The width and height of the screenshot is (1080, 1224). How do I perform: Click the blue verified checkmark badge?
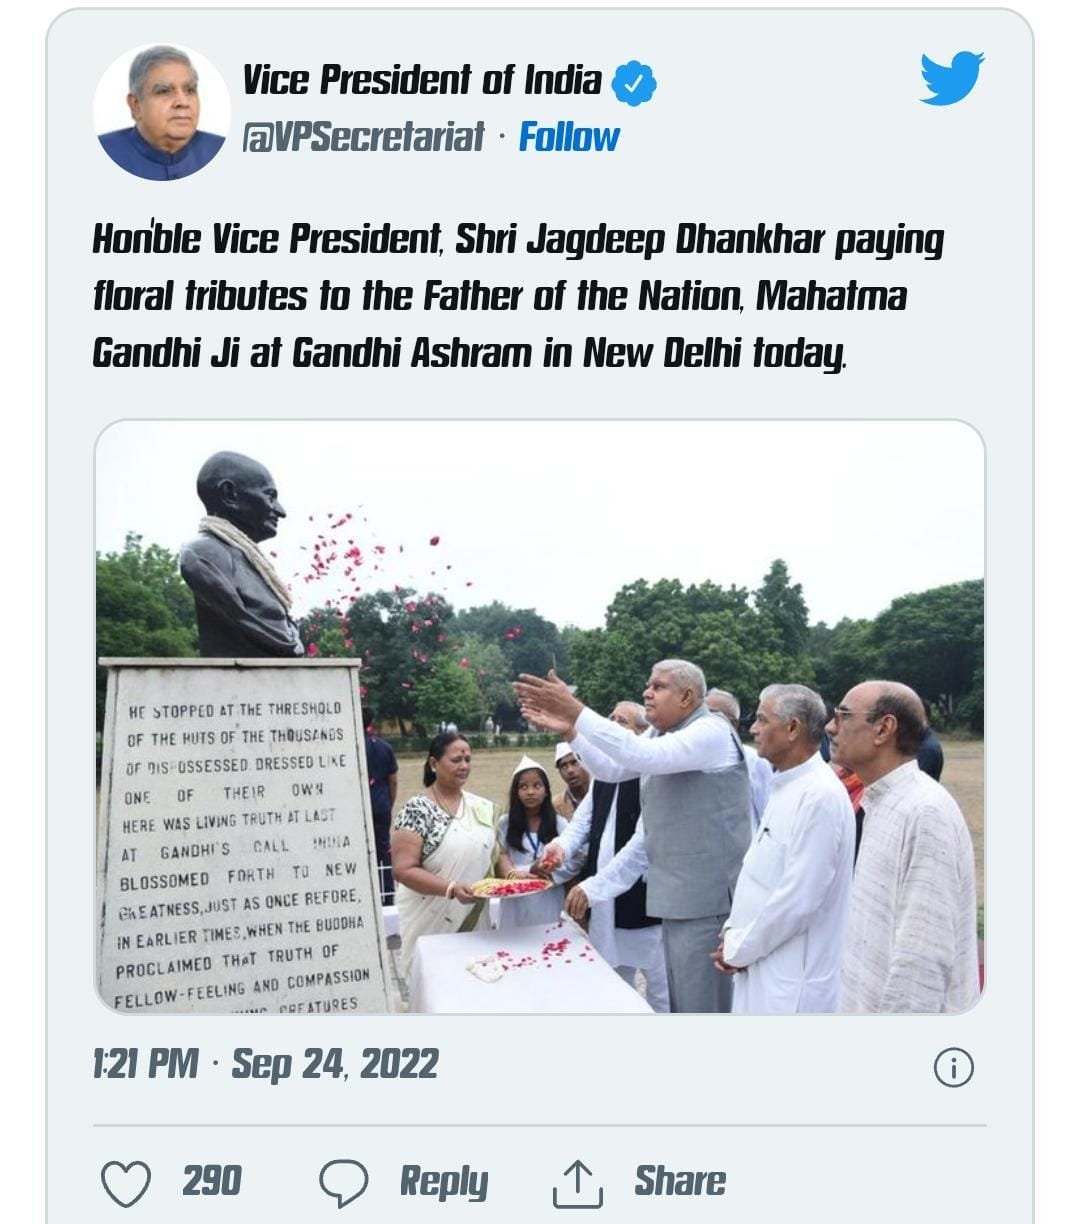[634, 84]
